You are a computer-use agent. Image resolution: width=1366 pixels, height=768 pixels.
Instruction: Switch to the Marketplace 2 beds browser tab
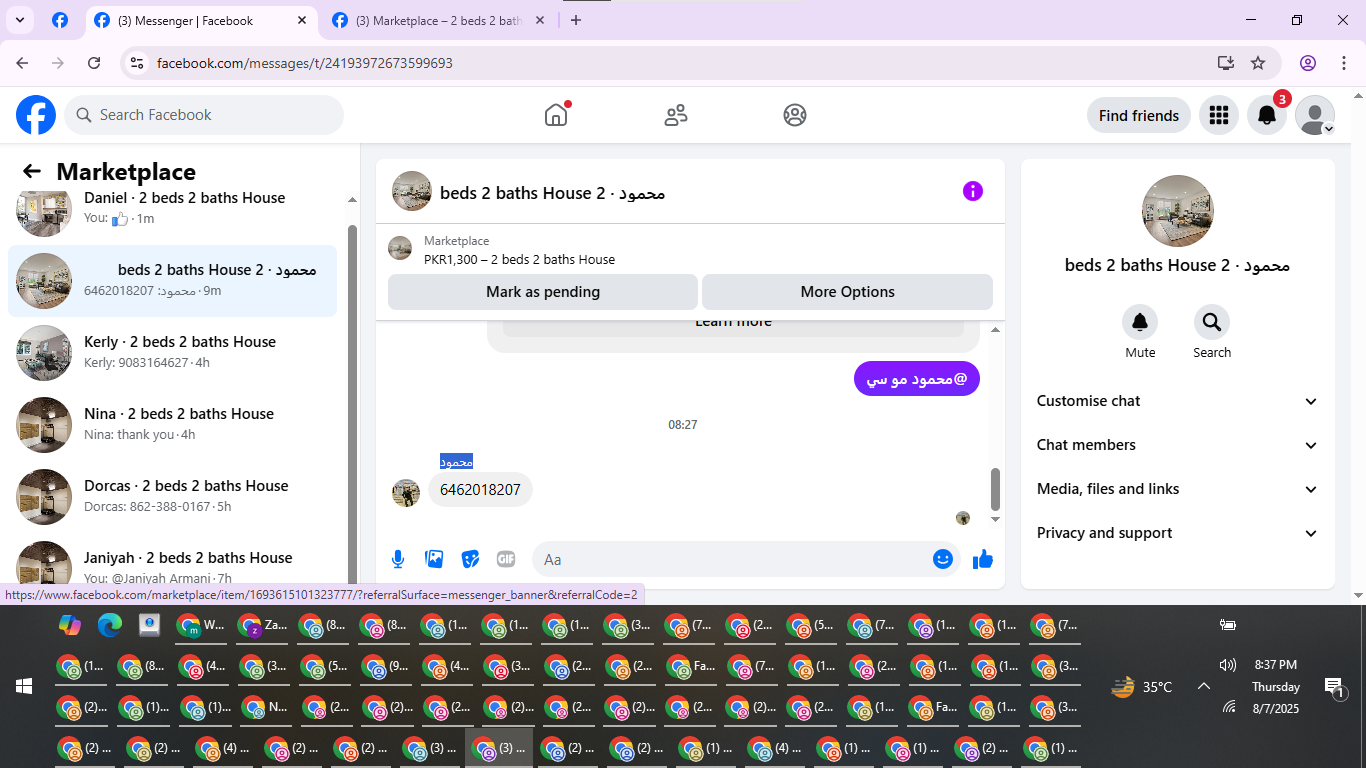pos(440,20)
